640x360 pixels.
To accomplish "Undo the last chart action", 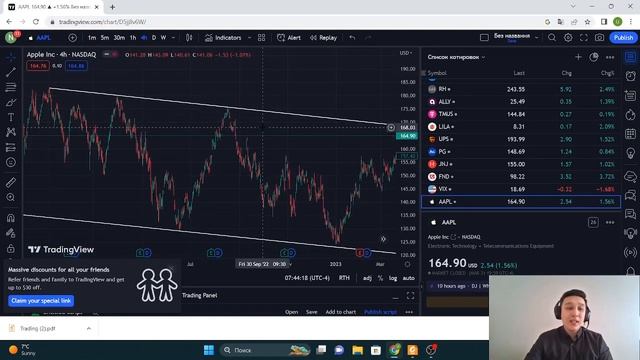I will coord(352,38).
